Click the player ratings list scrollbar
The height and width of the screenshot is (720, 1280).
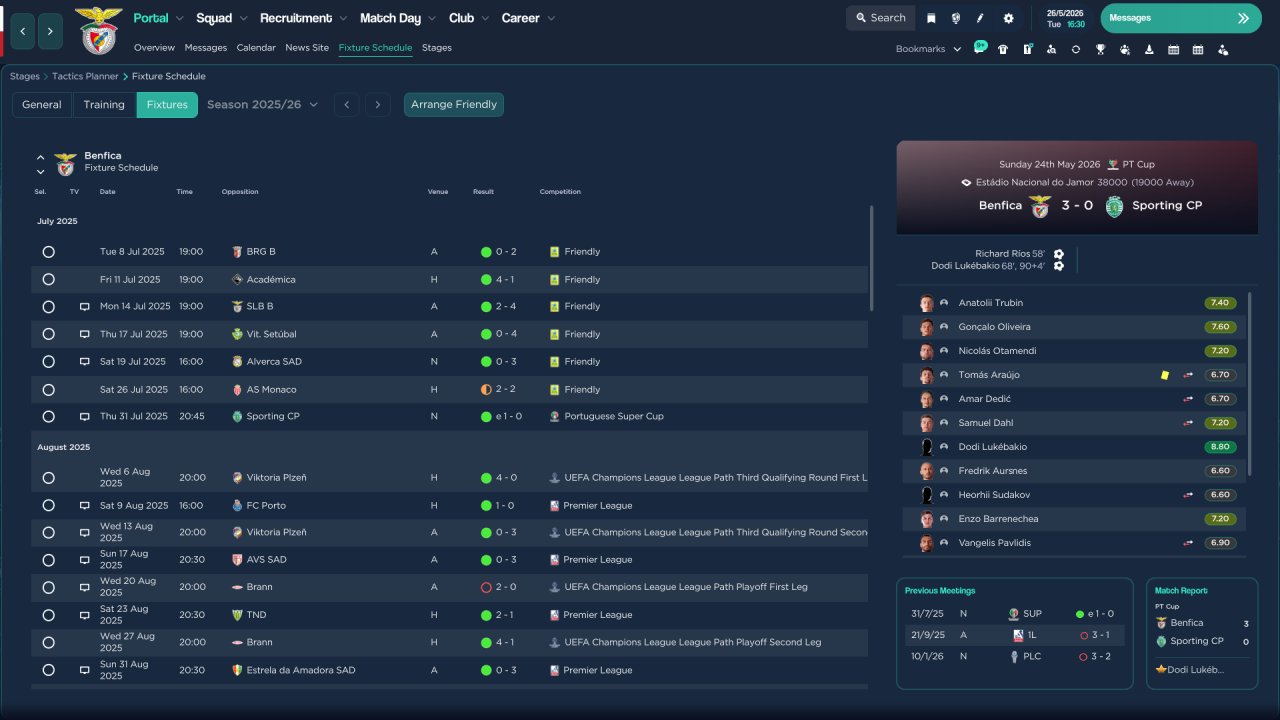(1250, 384)
